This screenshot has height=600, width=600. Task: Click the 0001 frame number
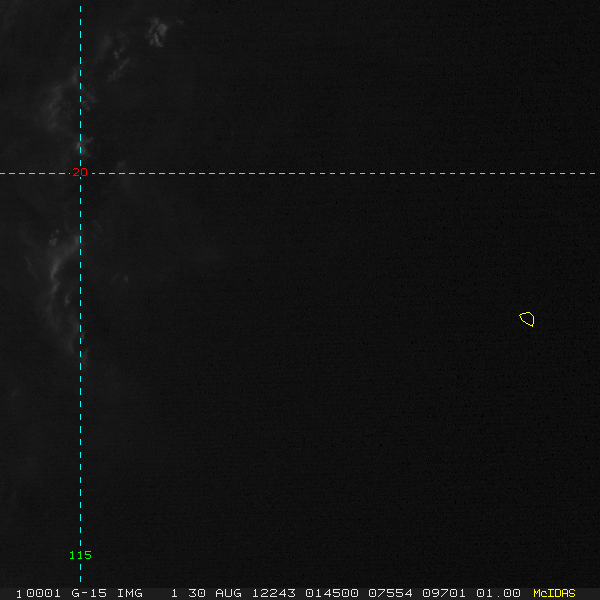(43, 593)
